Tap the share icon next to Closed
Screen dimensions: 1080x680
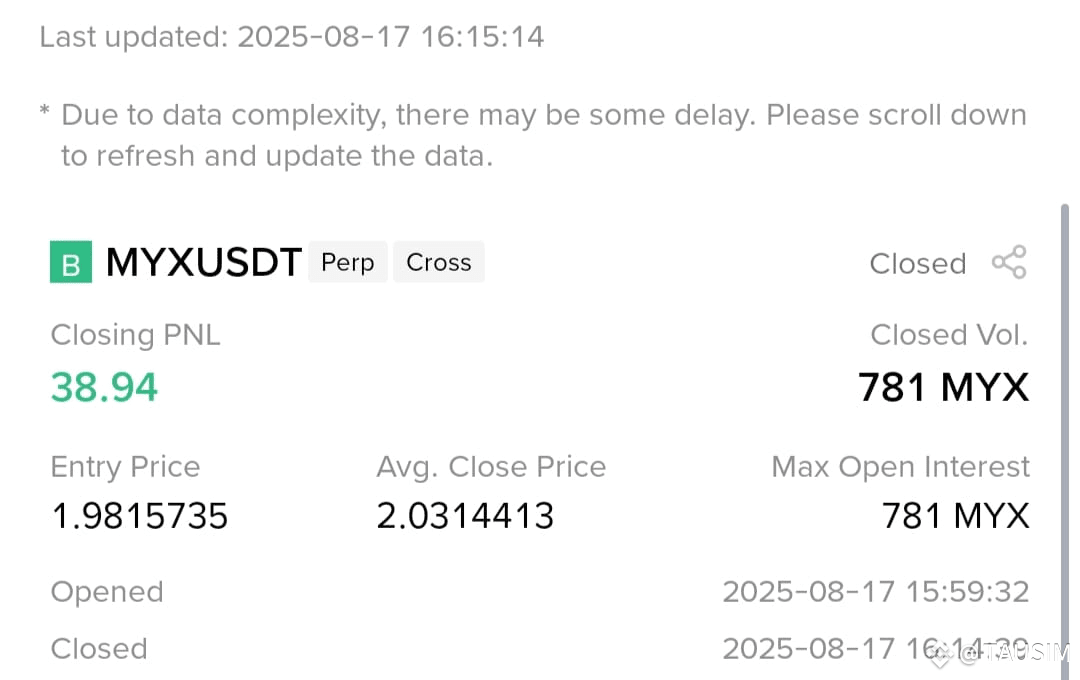click(1009, 262)
